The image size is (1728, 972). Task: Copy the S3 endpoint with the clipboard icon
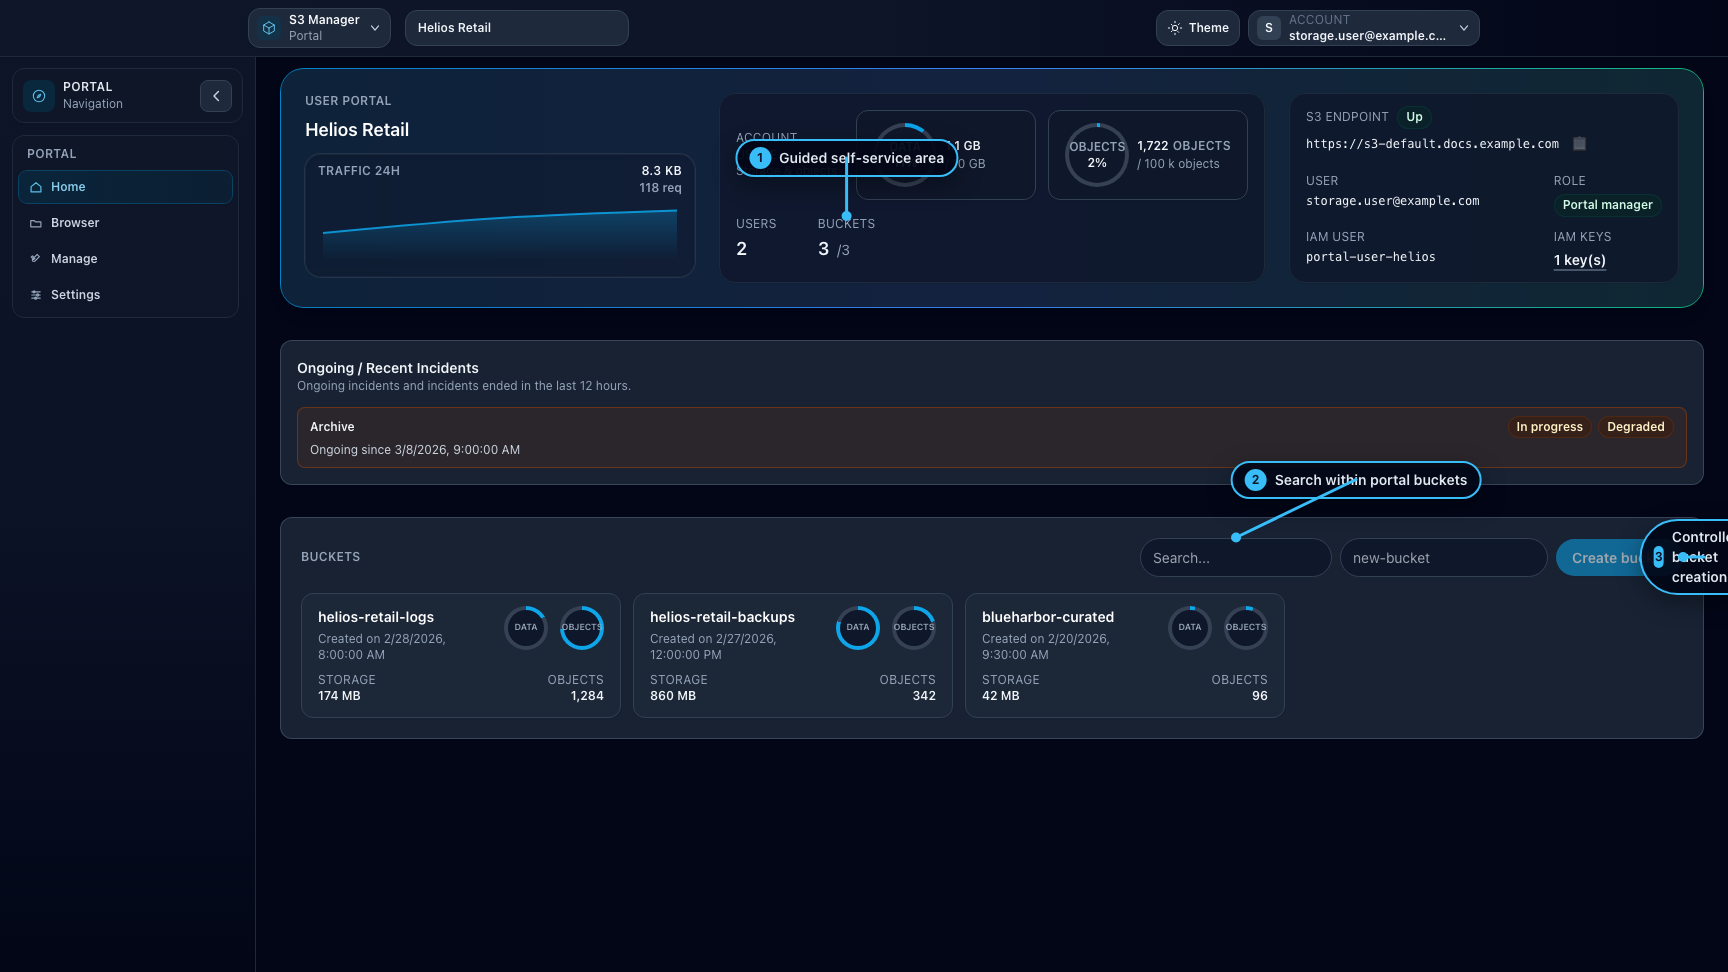coord(1578,143)
